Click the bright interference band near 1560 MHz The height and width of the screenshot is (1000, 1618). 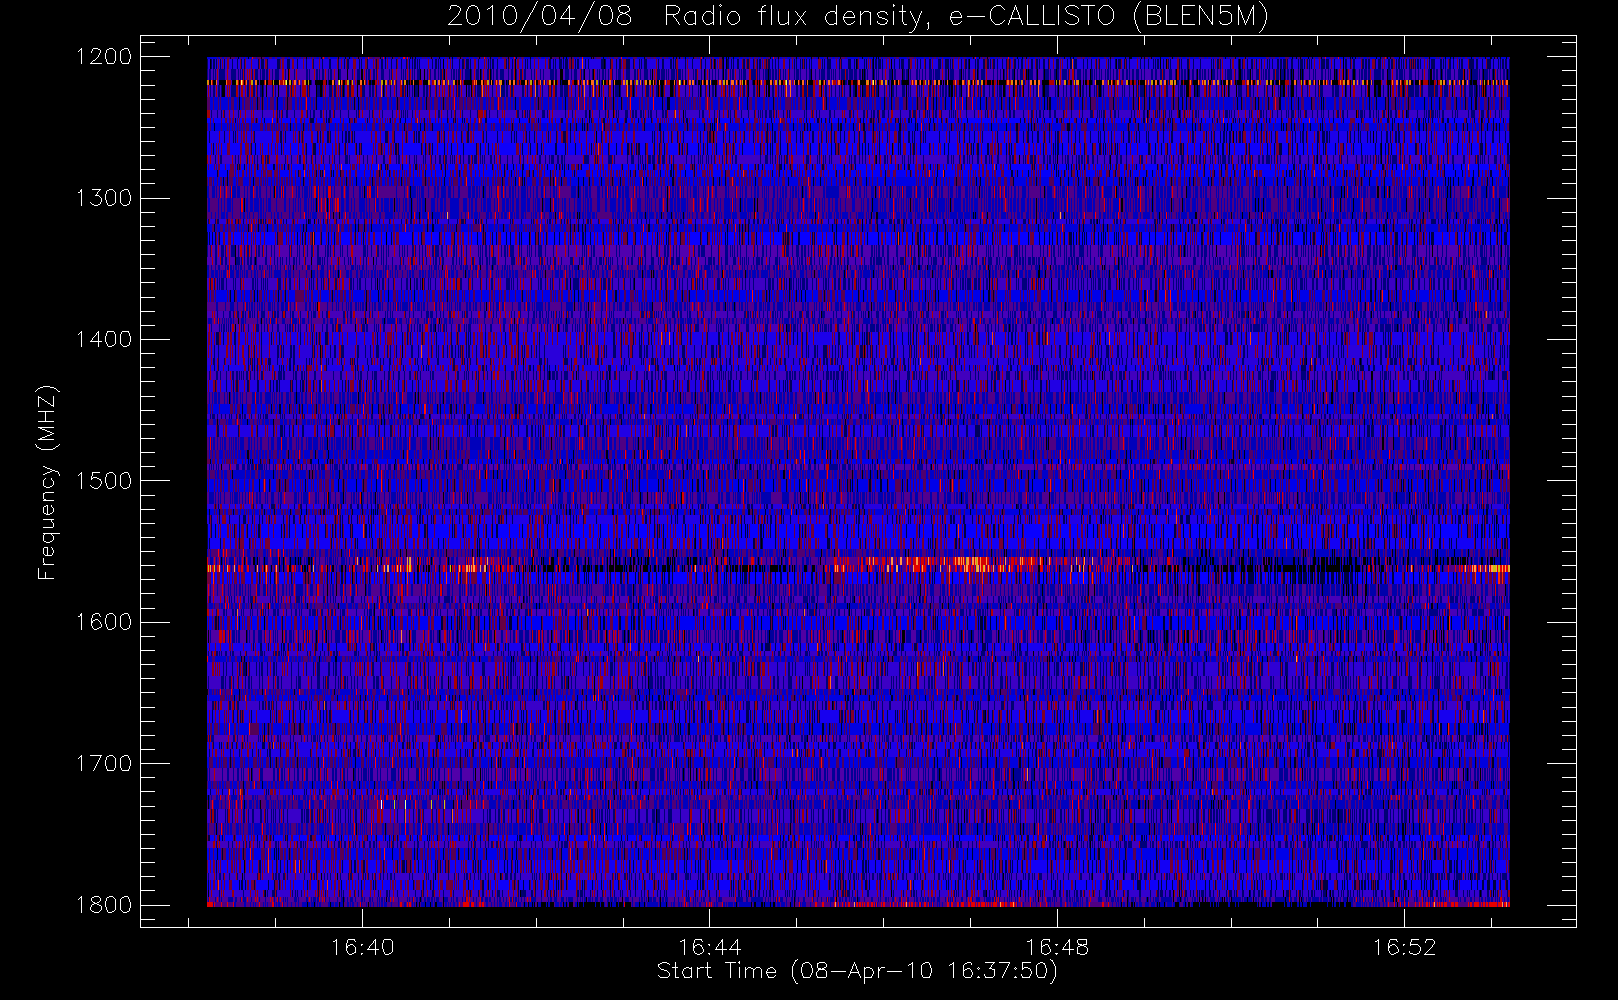click(858, 565)
